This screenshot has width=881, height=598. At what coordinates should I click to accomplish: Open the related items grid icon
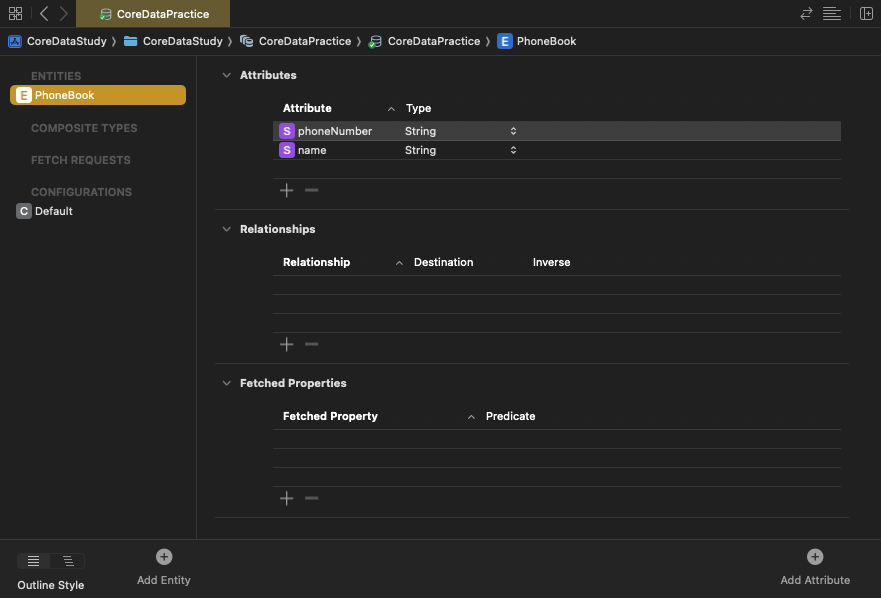pos(16,13)
